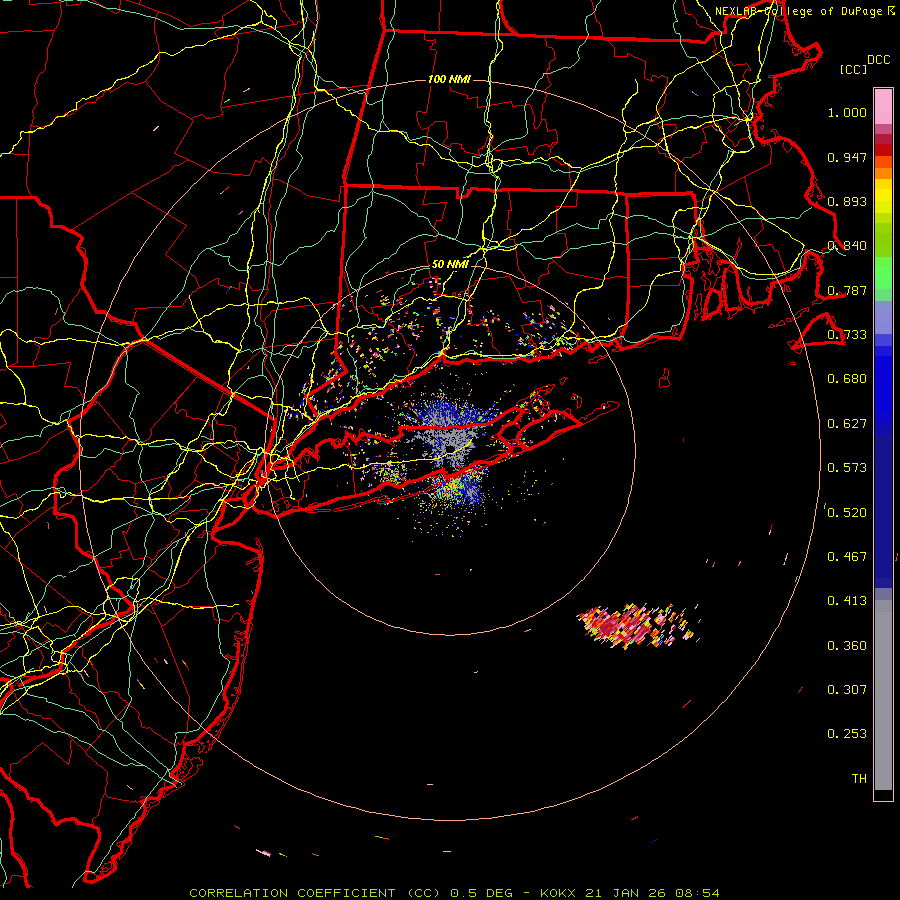Click the 100 NMI range ring label

coord(449,79)
